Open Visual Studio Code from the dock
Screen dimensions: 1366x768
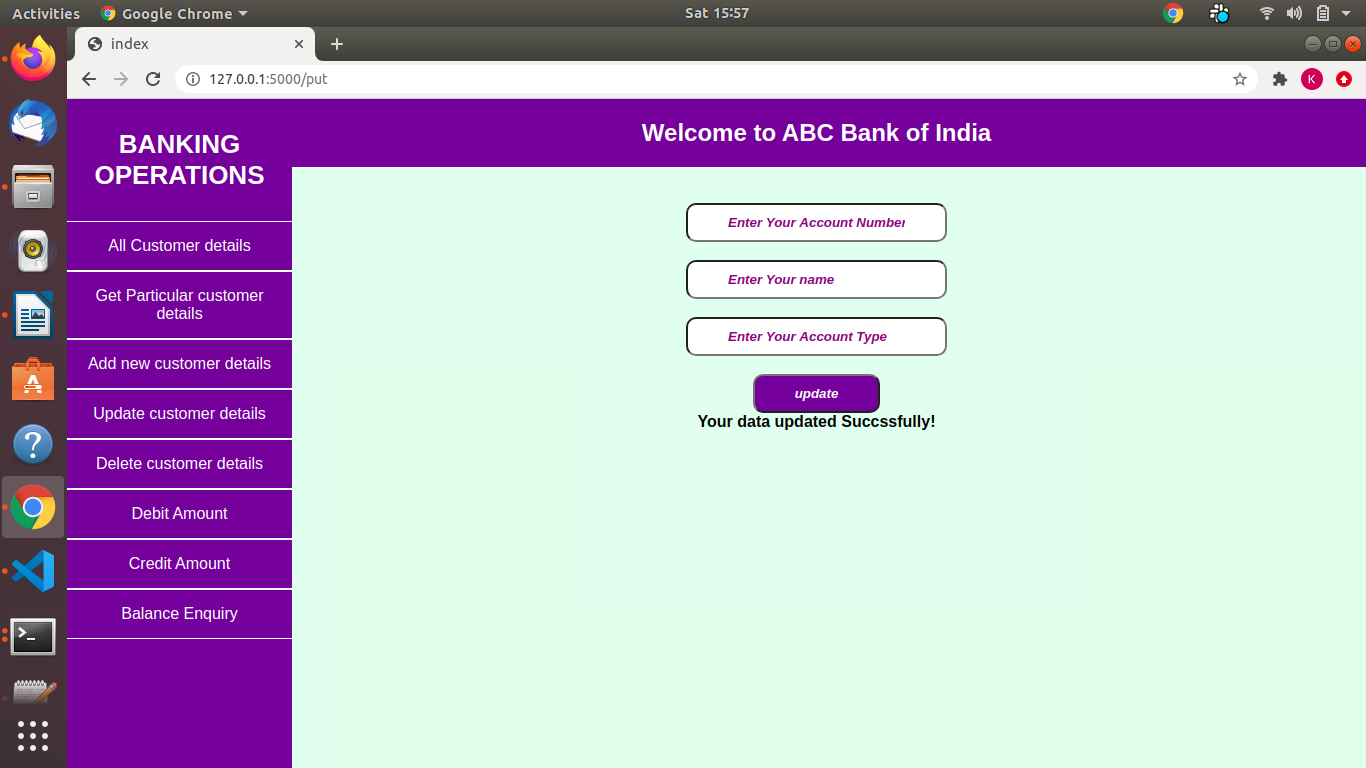pos(33,571)
